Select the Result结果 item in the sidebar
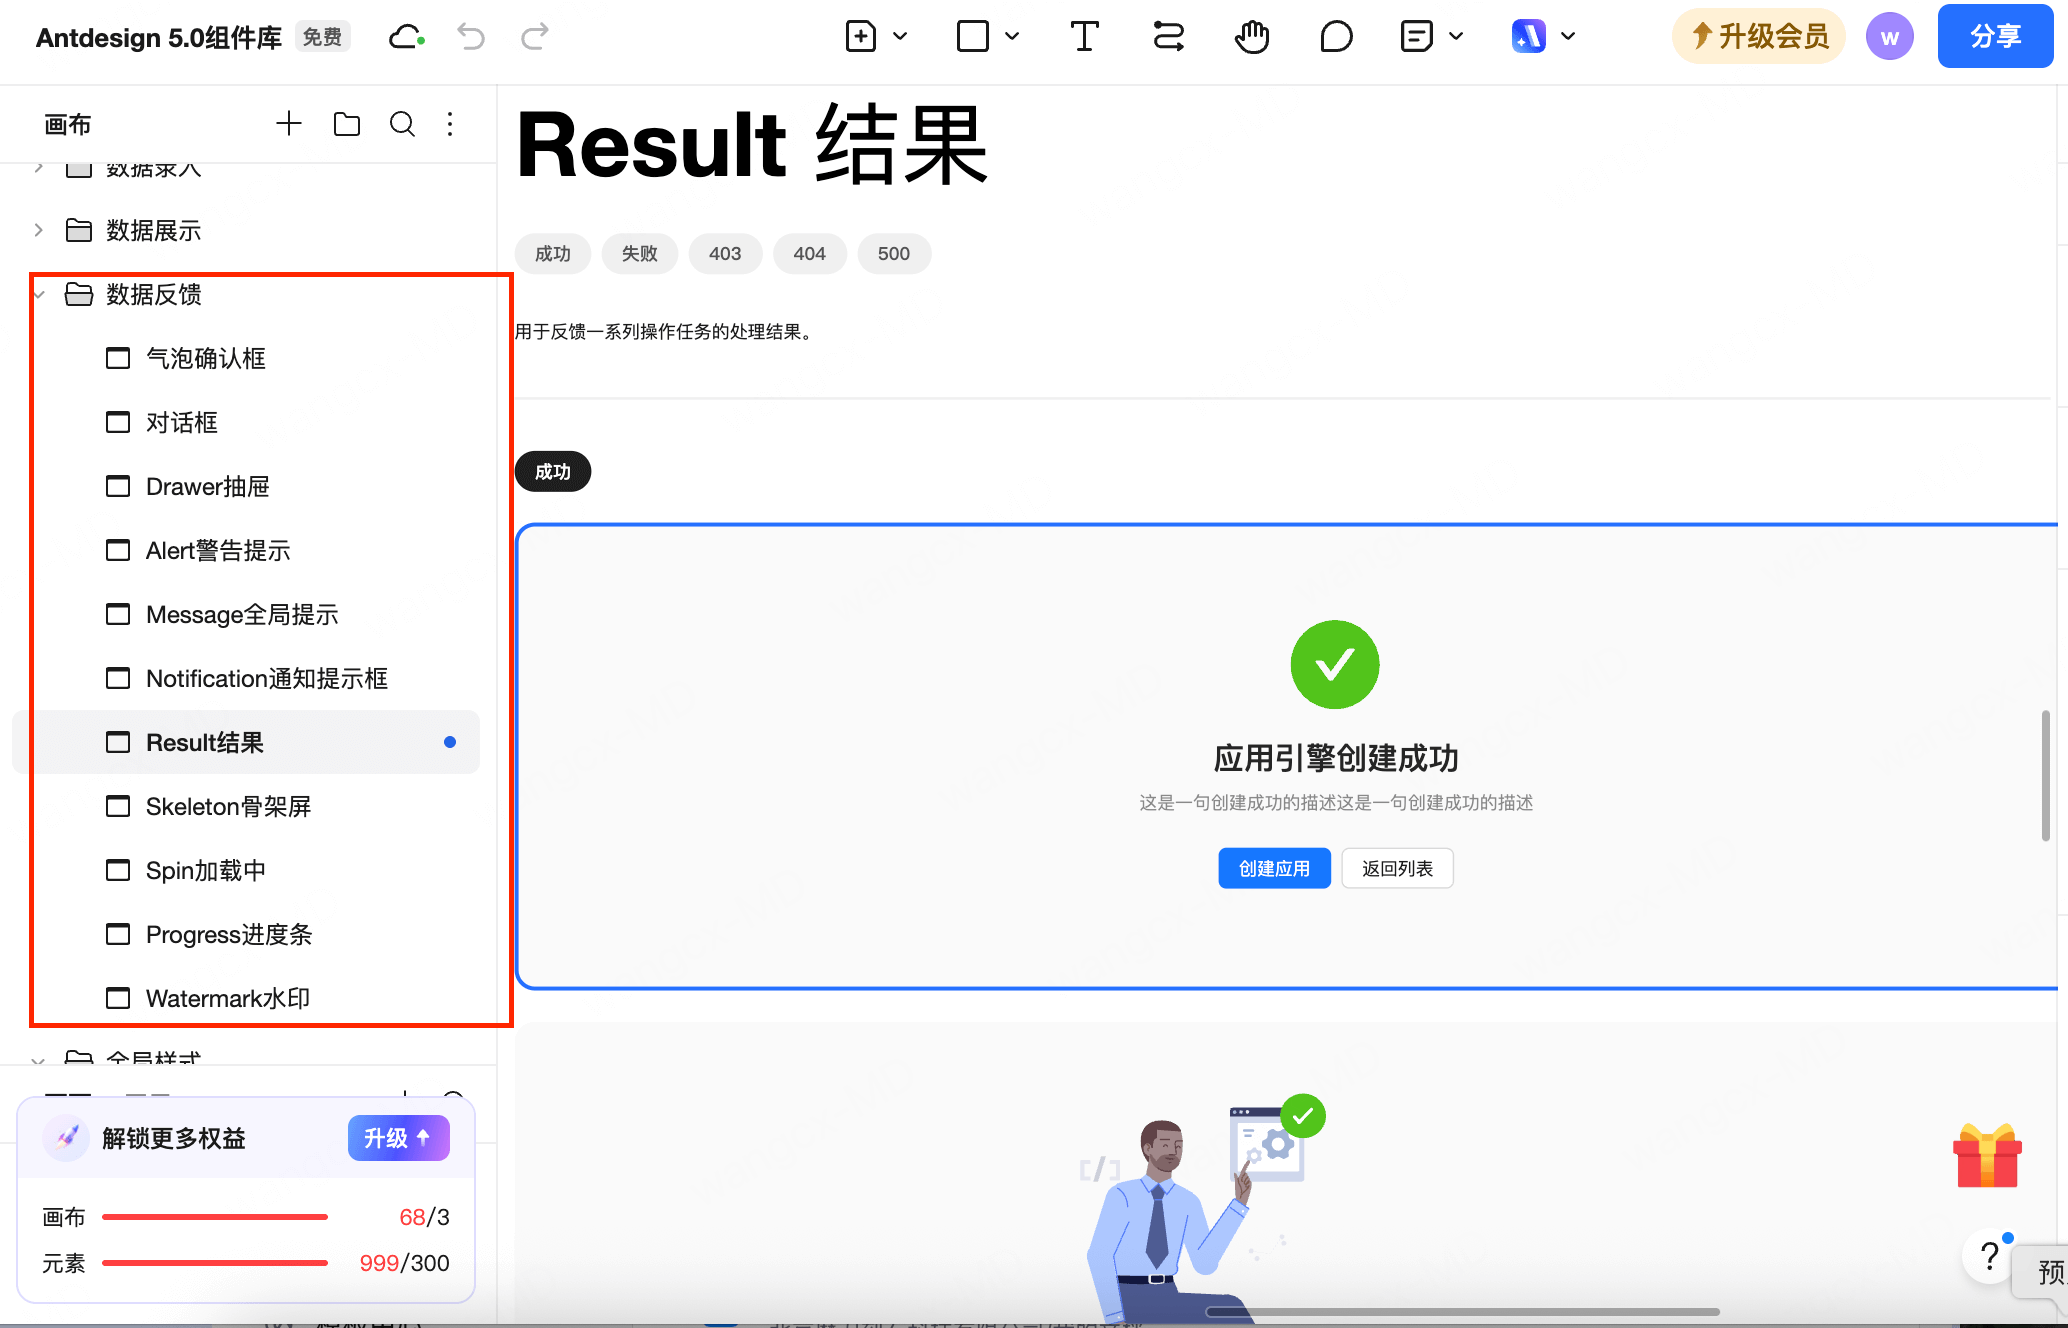The width and height of the screenshot is (2068, 1328). 204,742
